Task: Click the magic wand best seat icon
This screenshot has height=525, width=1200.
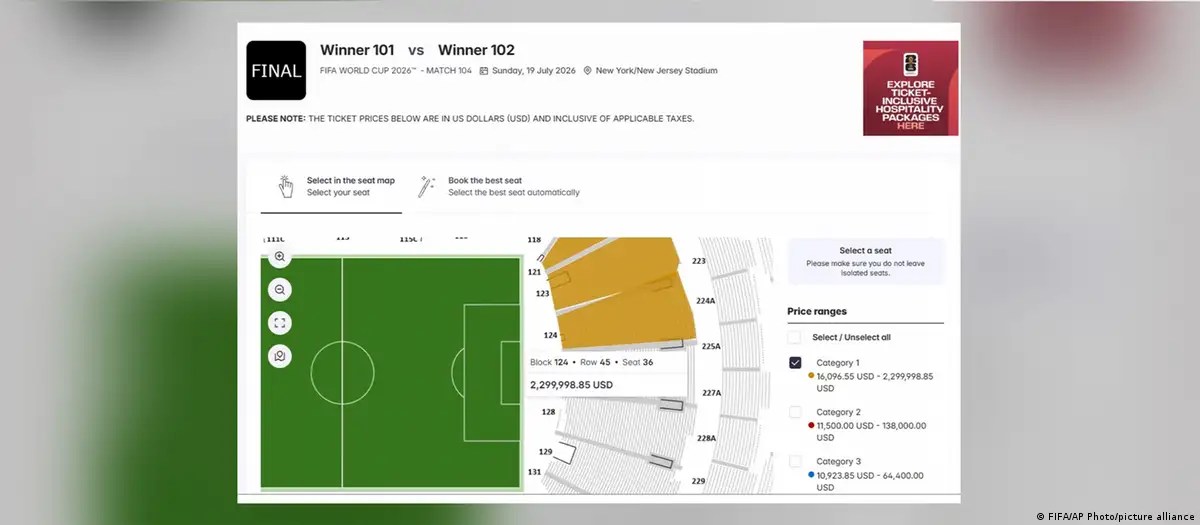Action: (426, 186)
